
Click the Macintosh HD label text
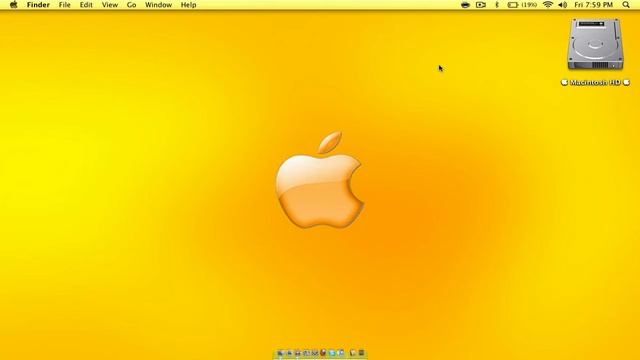[x=595, y=82]
